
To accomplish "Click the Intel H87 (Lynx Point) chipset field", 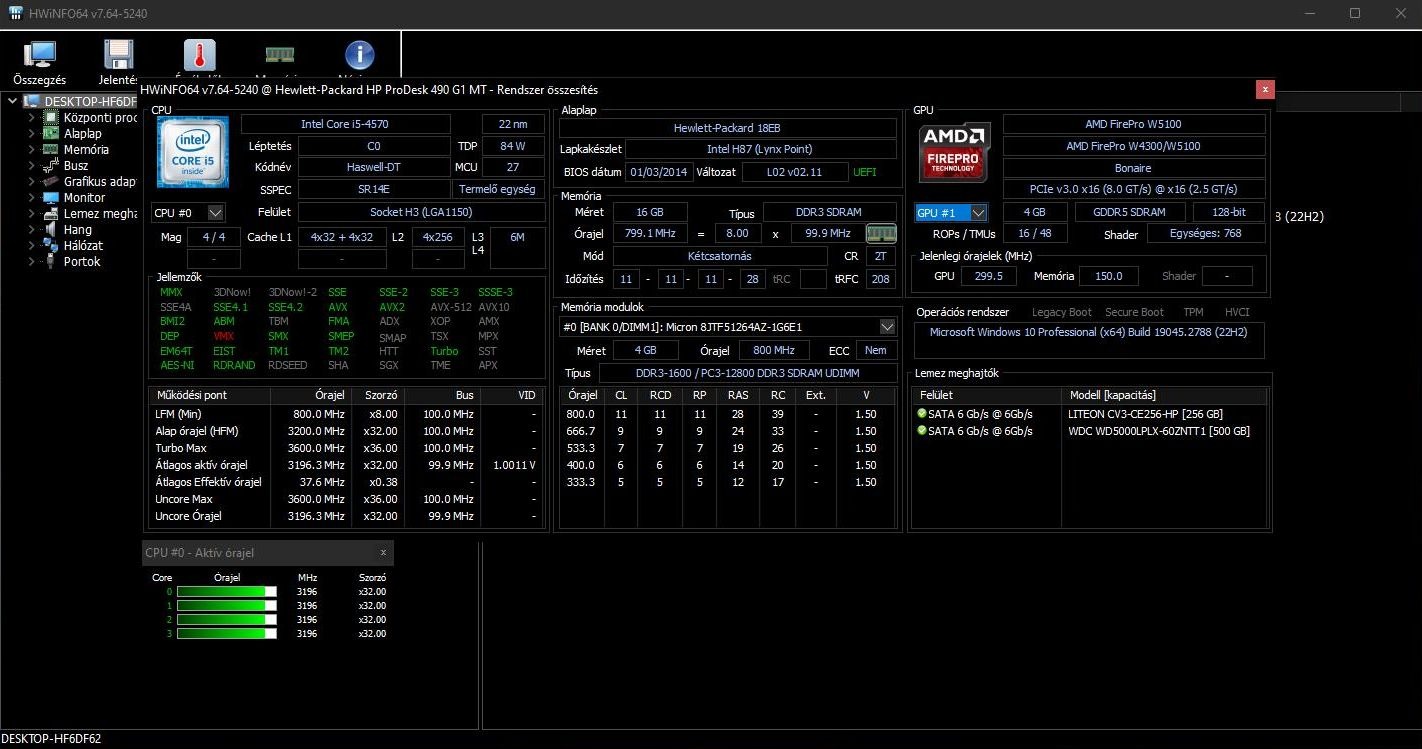I will (760, 149).
